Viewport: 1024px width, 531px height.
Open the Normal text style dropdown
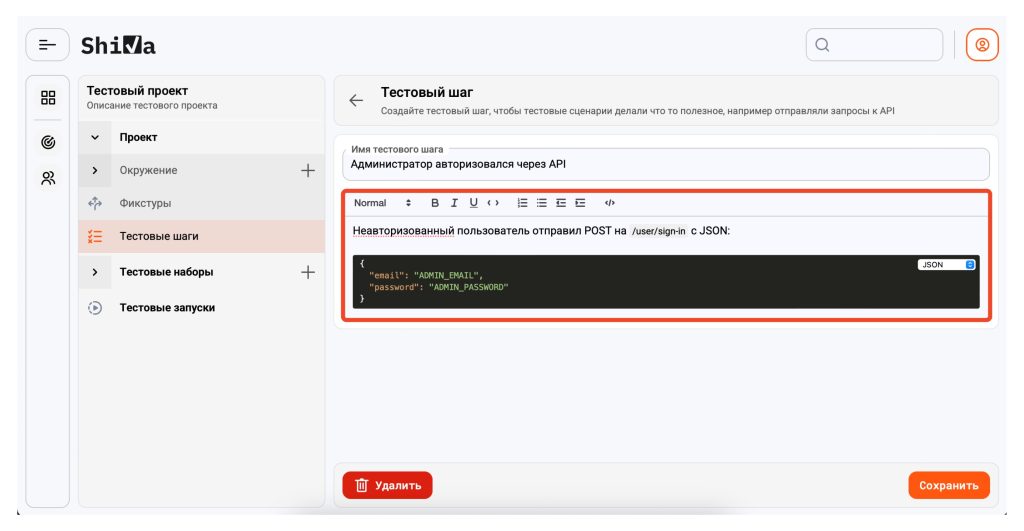point(382,203)
